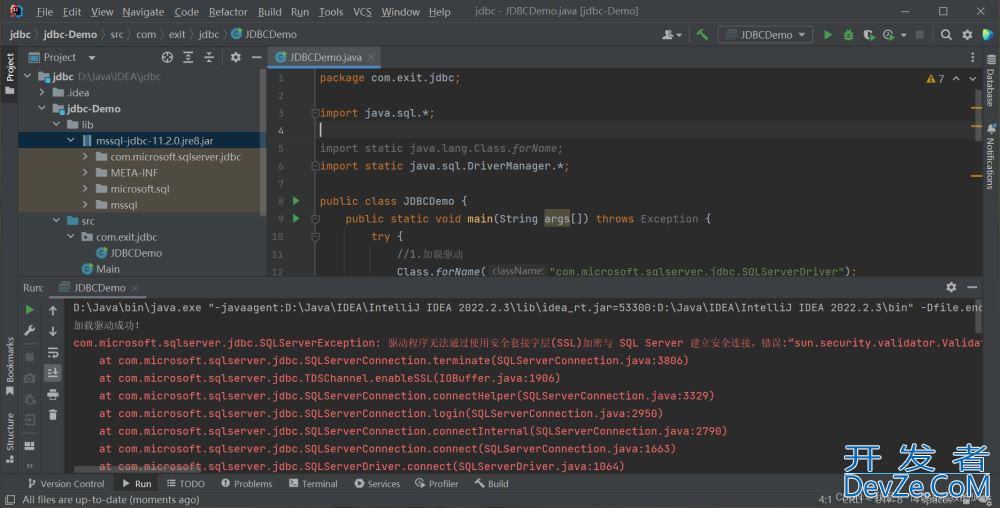The image size is (1000, 508).
Task: Expand com.microsoft.sqlserver.jdbc package
Action: (x=85, y=156)
